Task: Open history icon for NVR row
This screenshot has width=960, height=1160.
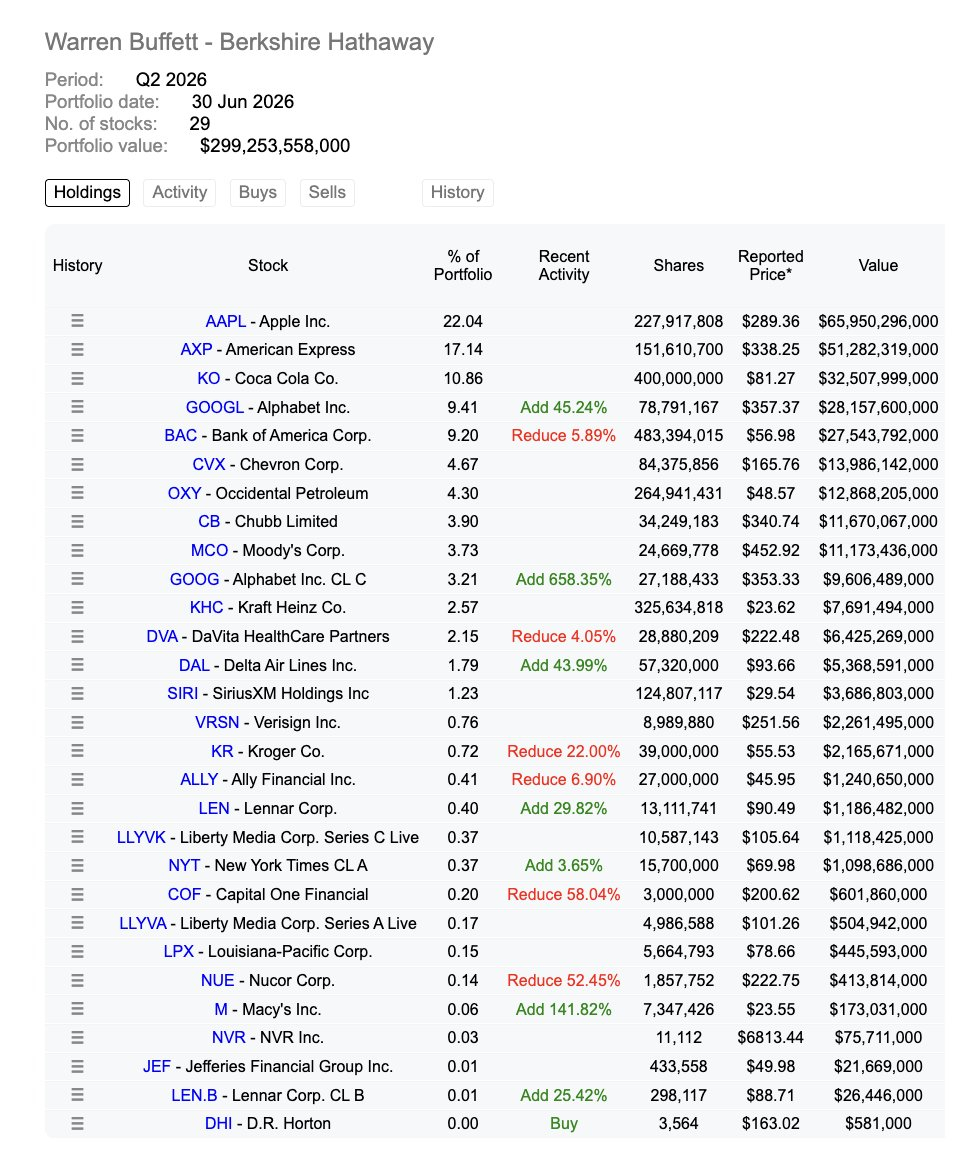Action: click(x=77, y=1038)
